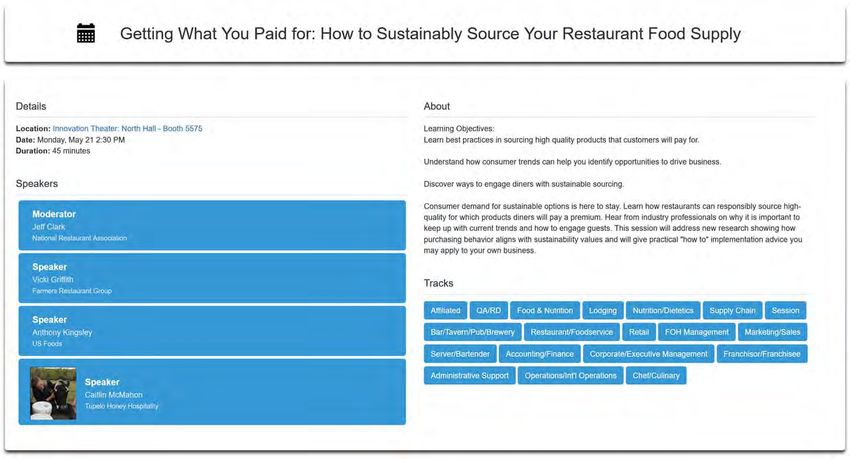Viewport: 850px width, 459px height.
Task: Click the calendar icon beside the session title
Action: (86, 33)
